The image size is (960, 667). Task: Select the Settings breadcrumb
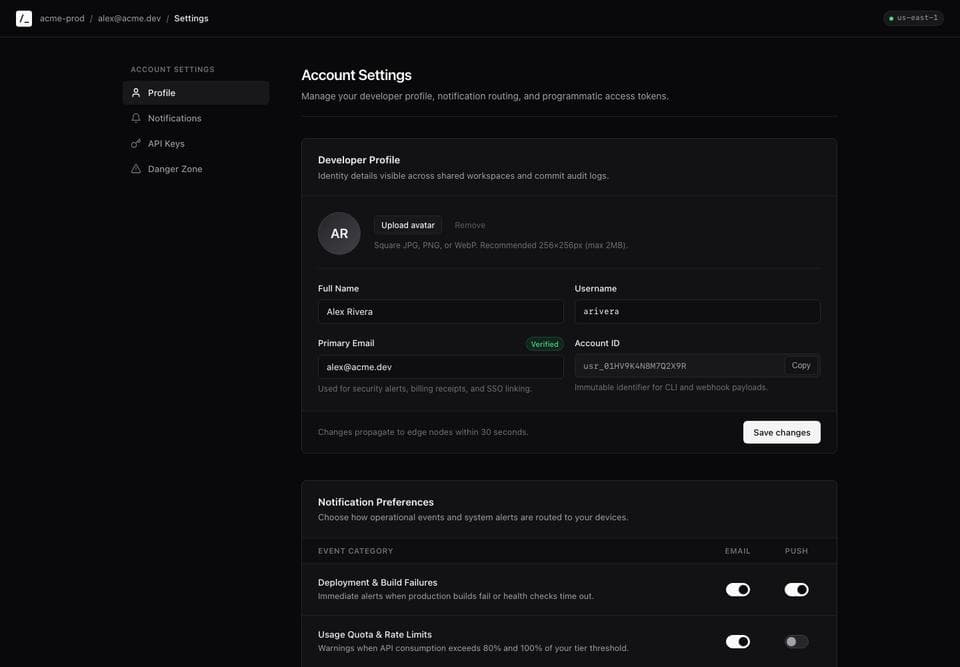(191, 18)
